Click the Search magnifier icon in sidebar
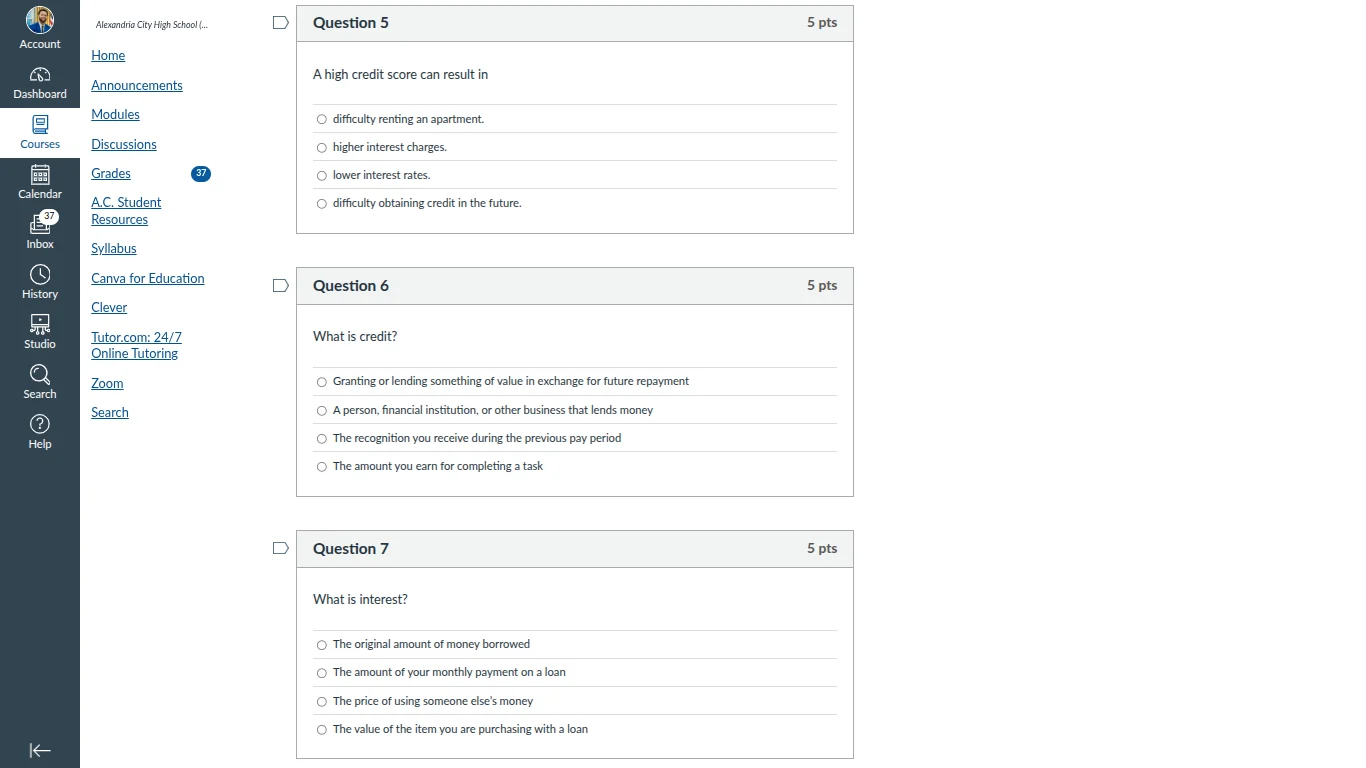The image size is (1366, 768). click(x=40, y=374)
